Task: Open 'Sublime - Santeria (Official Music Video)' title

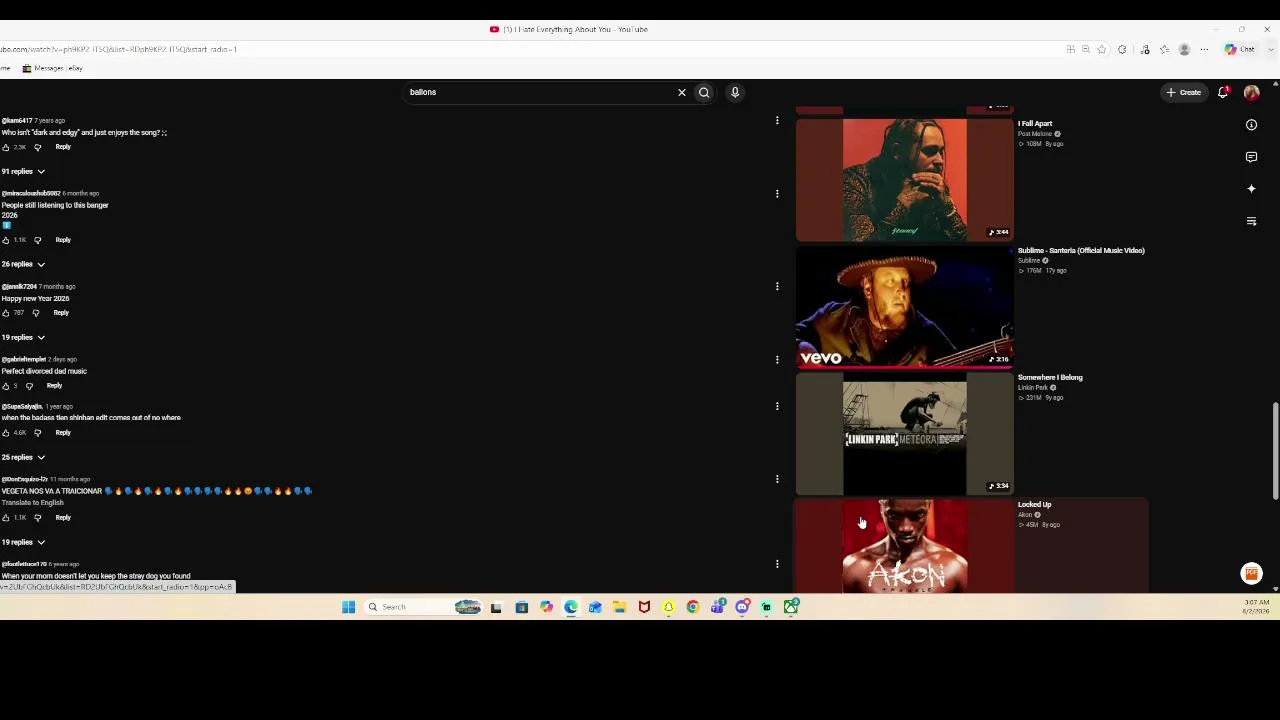Action: coord(1081,251)
